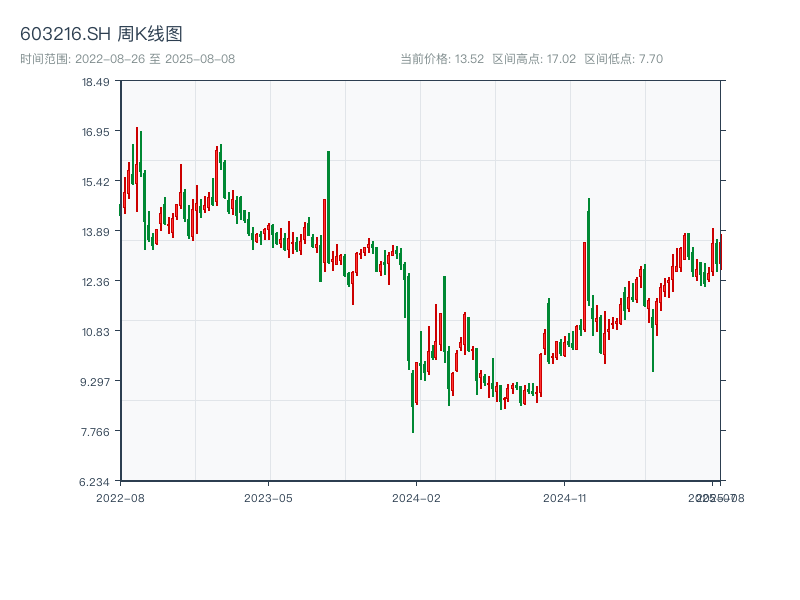The width and height of the screenshot is (800, 600).
Task: Click the 603216.SH chart title
Action: pyautogui.click(x=101, y=35)
